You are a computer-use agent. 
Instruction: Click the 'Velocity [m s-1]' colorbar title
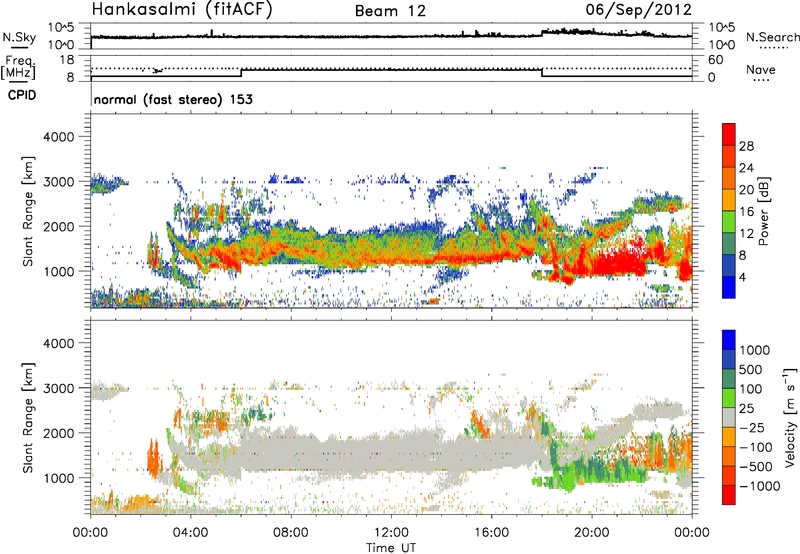tap(790, 417)
